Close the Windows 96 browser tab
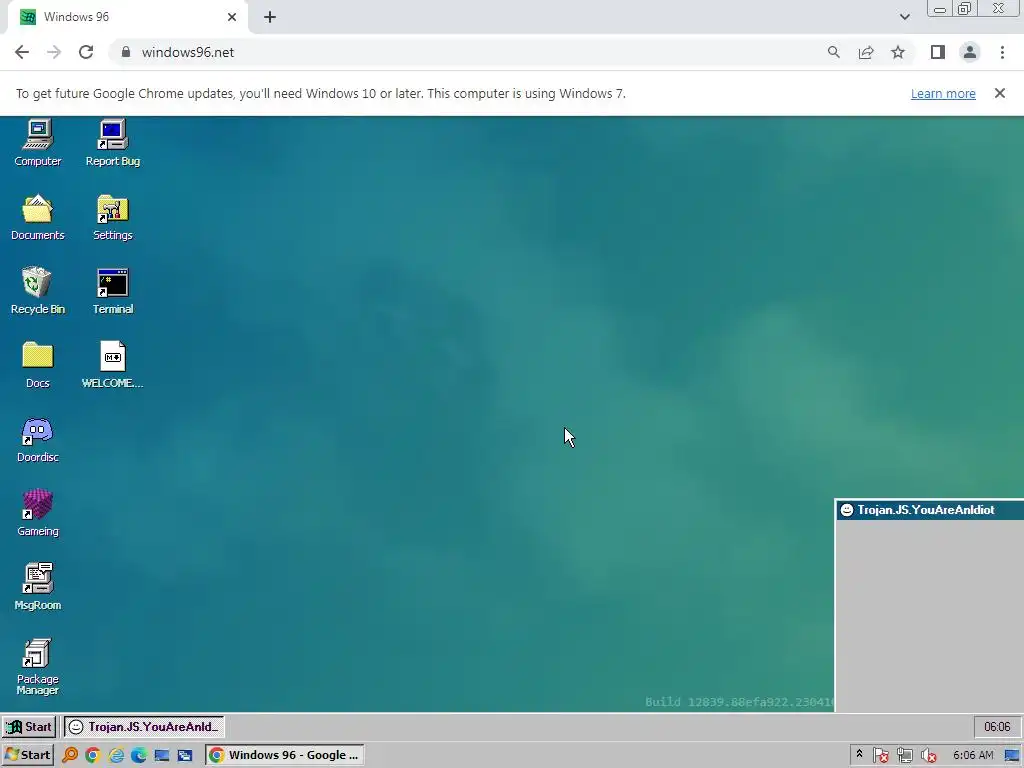 tap(232, 17)
